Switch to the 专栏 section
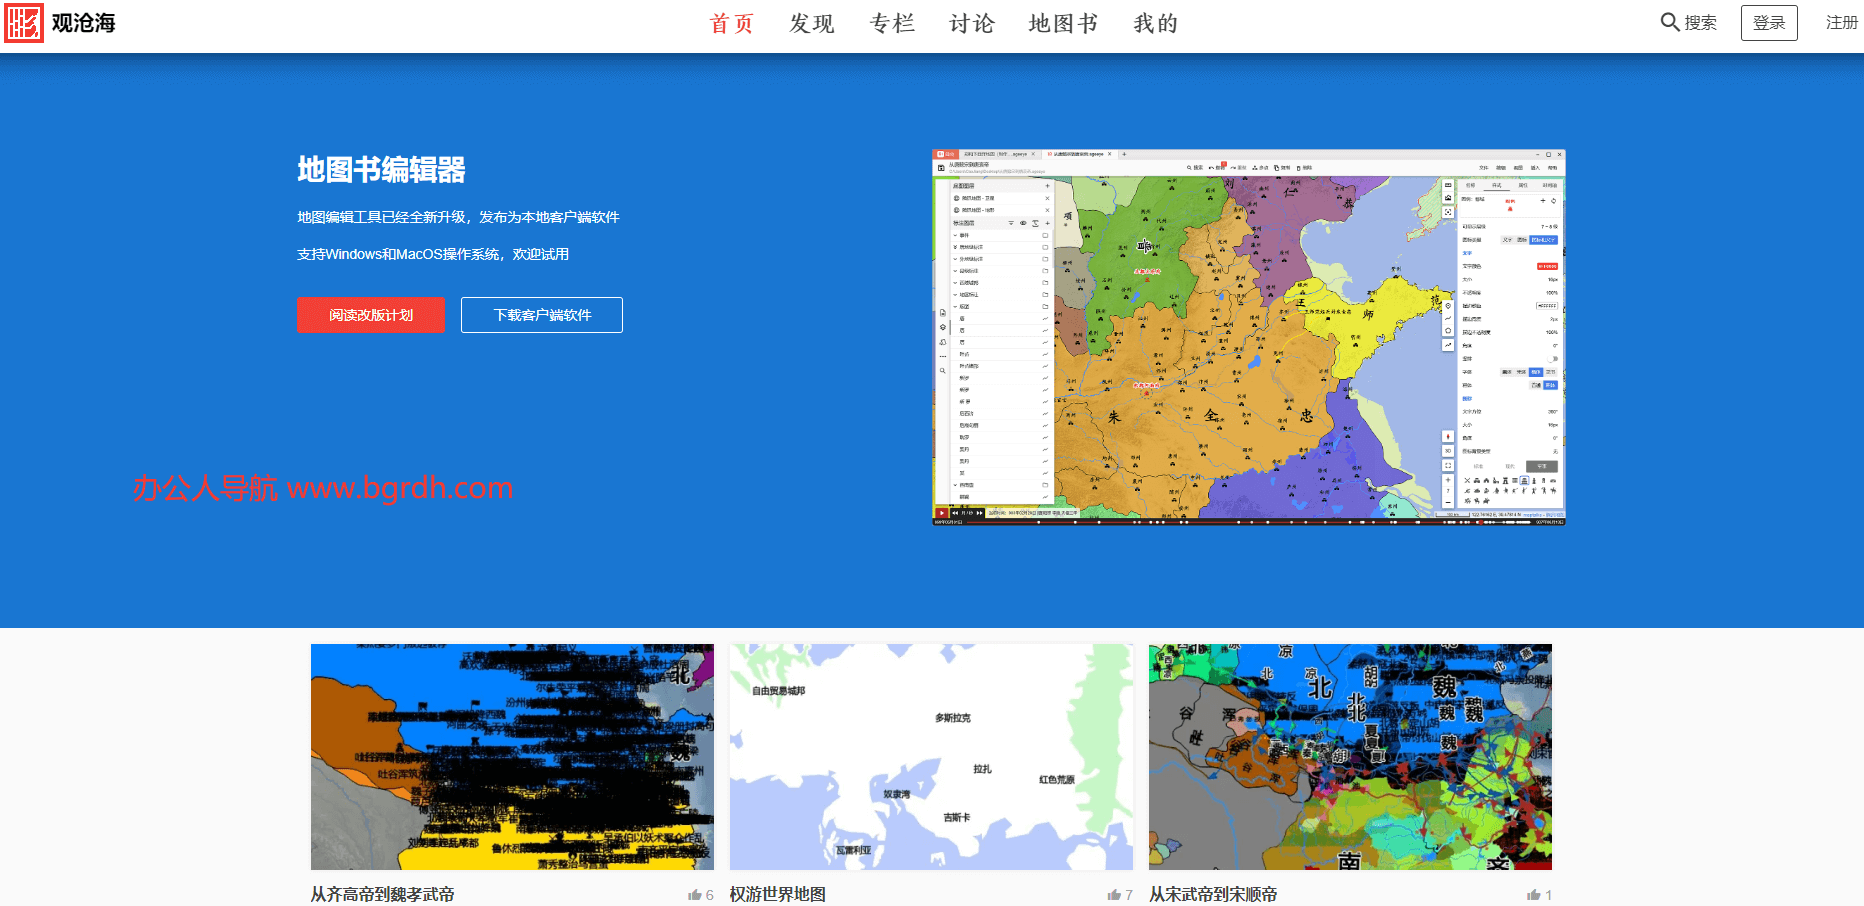This screenshot has height=906, width=1864. pos(892,23)
